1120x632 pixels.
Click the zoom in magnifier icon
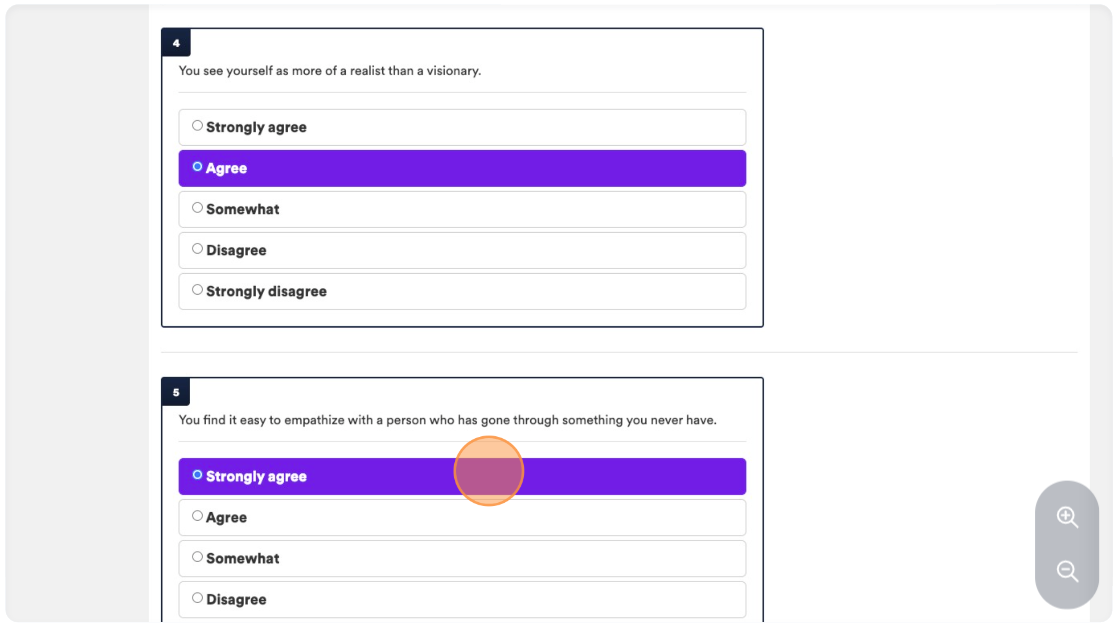tap(1066, 516)
